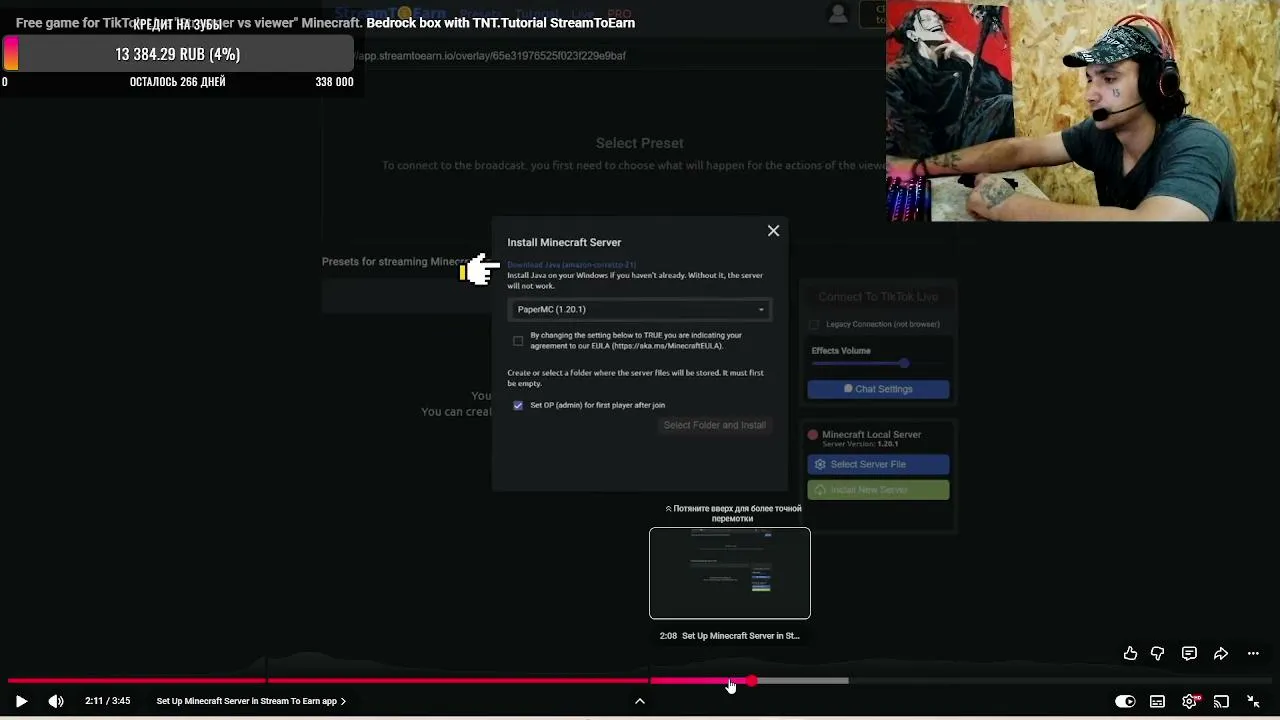
Task: Play the paused video
Action: click(x=21, y=701)
